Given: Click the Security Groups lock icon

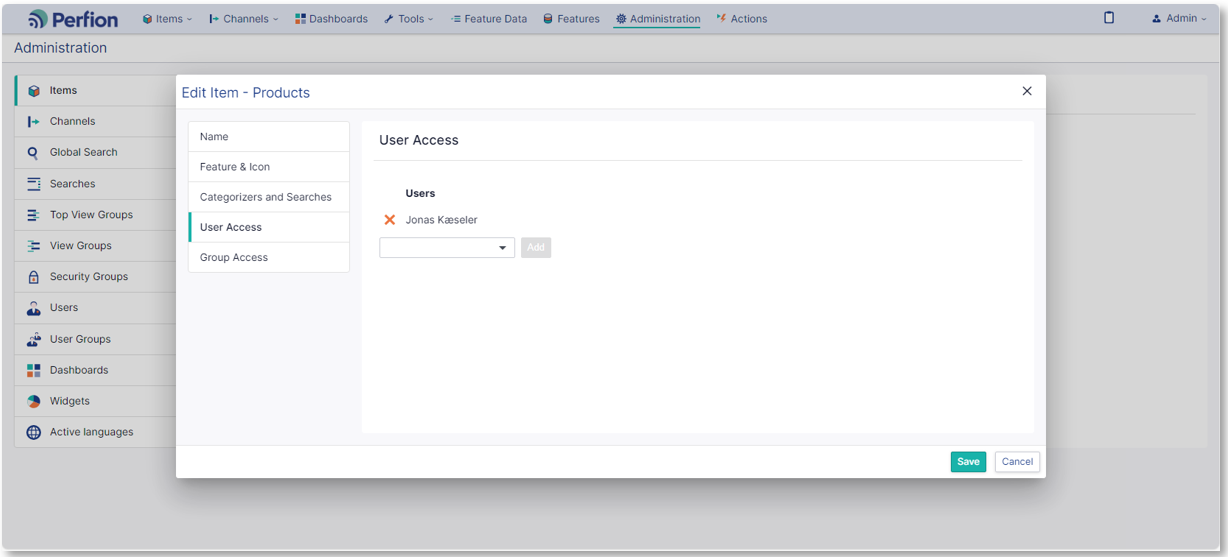Looking at the screenshot, I should [34, 277].
